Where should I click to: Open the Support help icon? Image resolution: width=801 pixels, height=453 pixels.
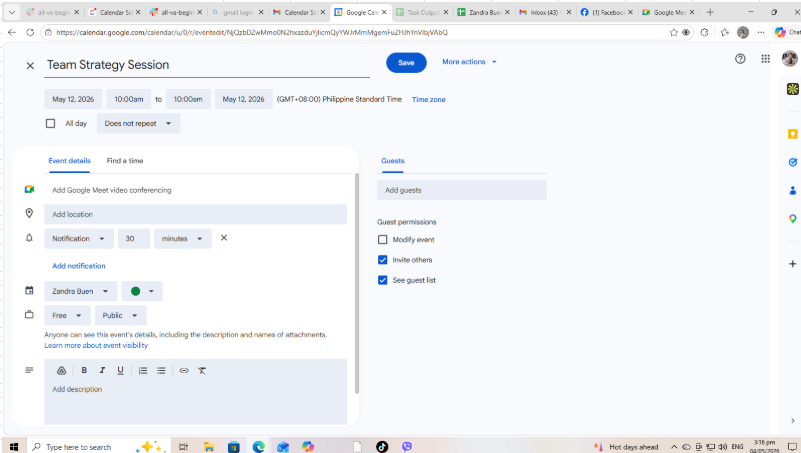coord(740,59)
